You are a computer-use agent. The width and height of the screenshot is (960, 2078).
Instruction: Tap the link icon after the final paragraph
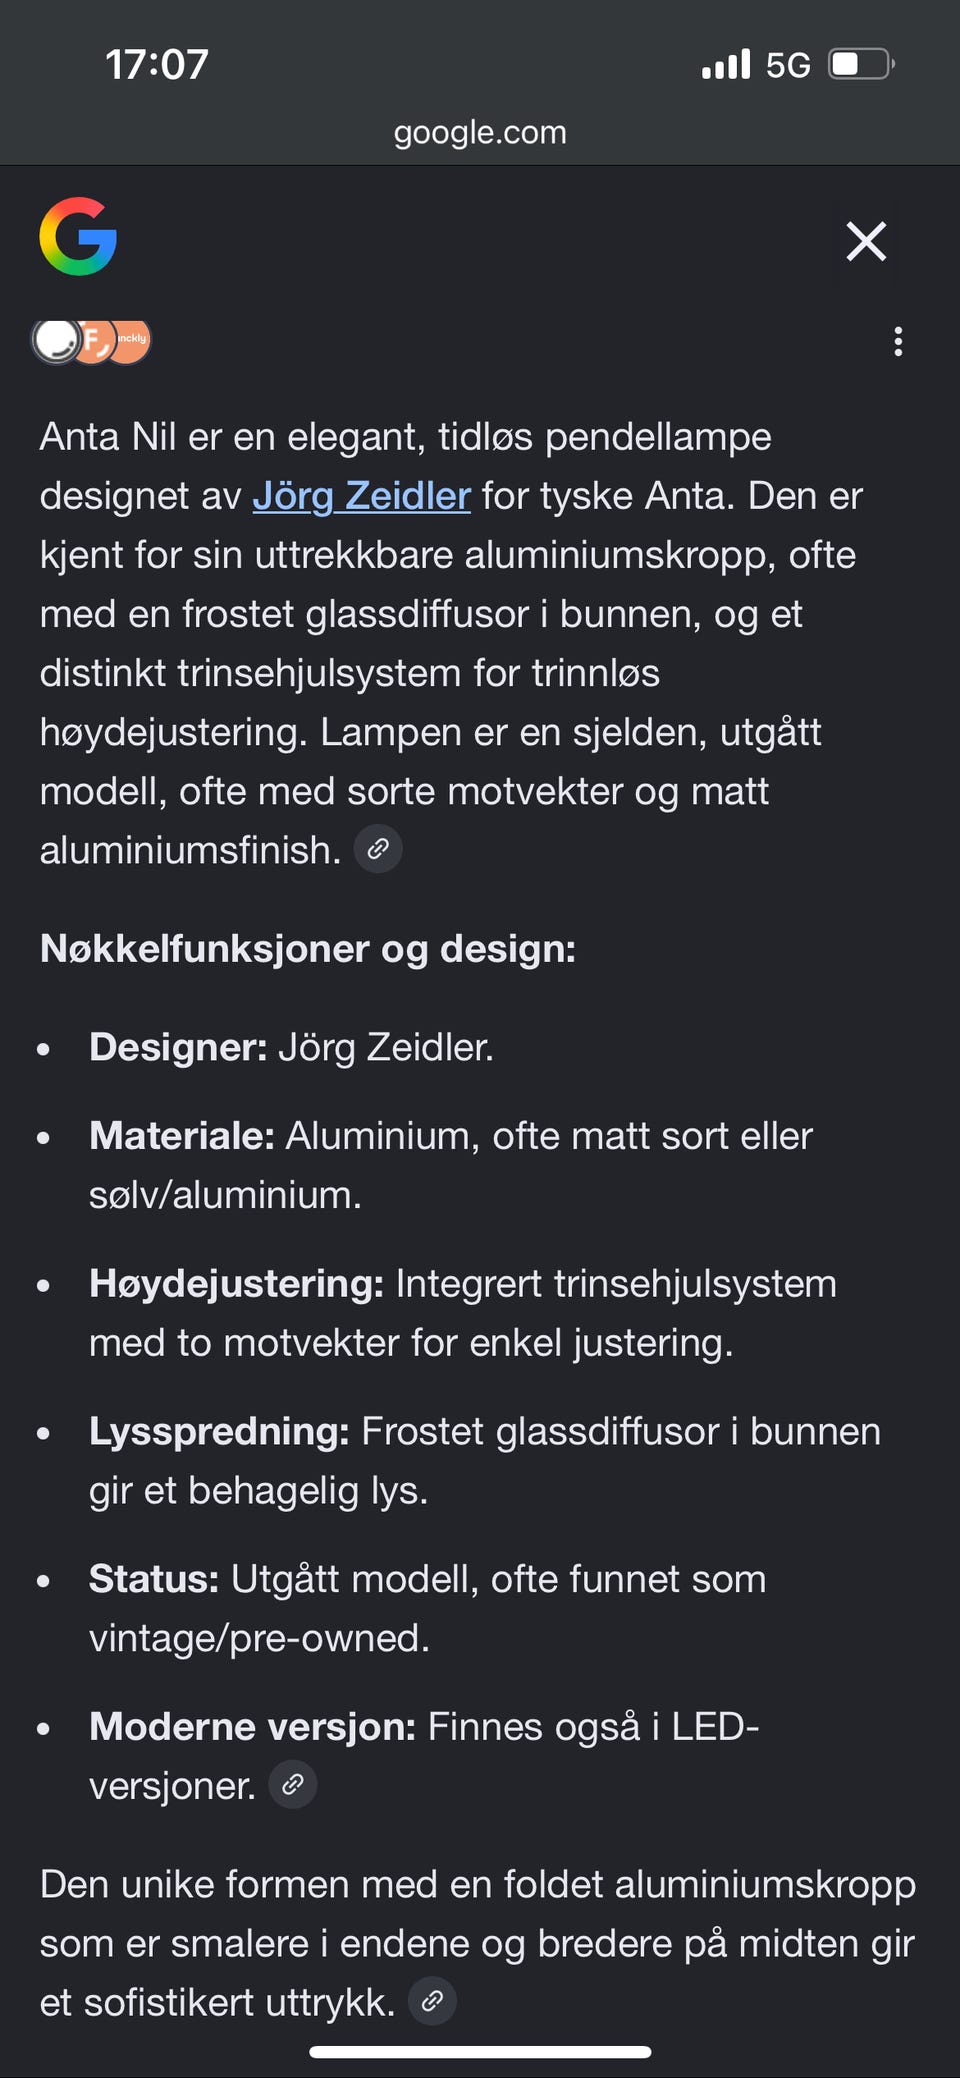434,2001
